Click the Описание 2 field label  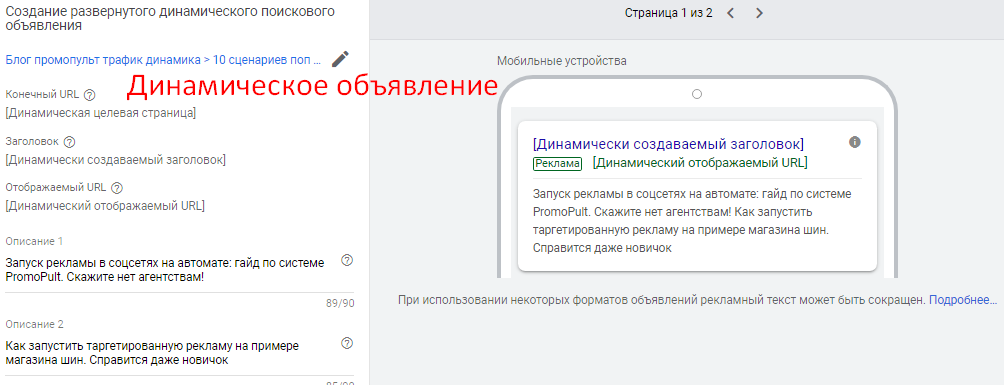[35, 324]
